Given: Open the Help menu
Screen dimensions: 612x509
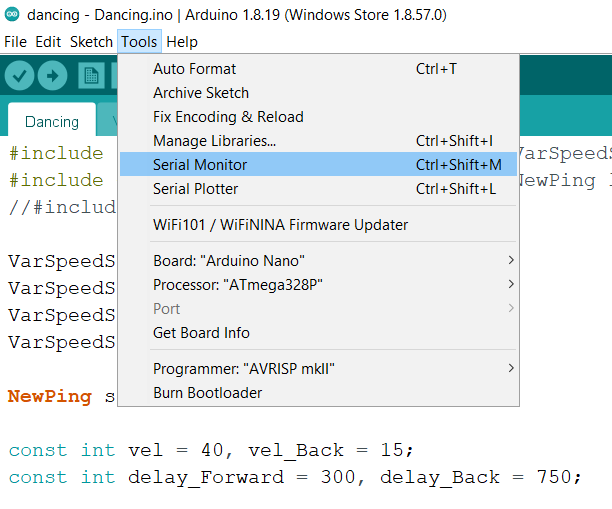Looking at the screenshot, I should click(x=182, y=42).
